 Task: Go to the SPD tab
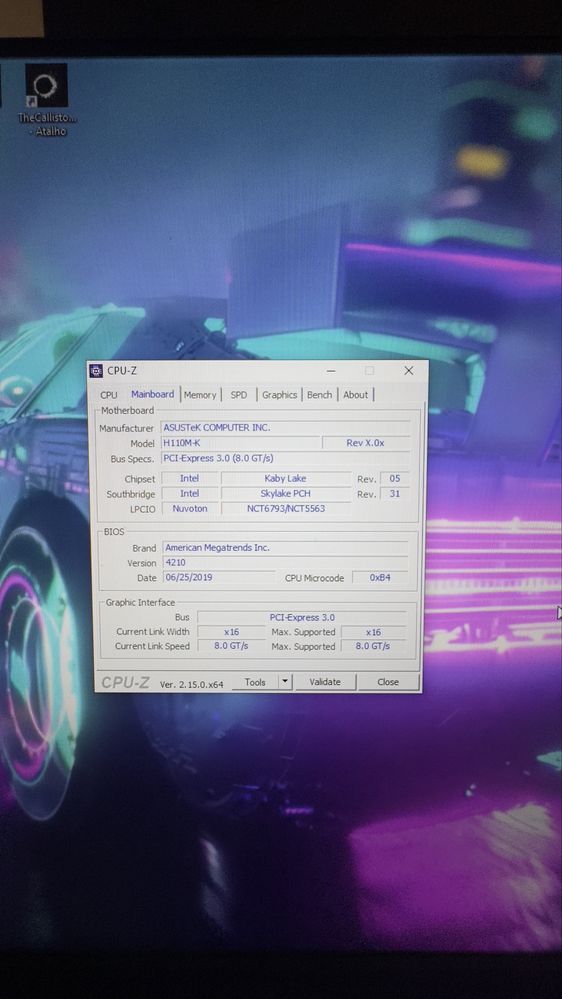[x=239, y=395]
